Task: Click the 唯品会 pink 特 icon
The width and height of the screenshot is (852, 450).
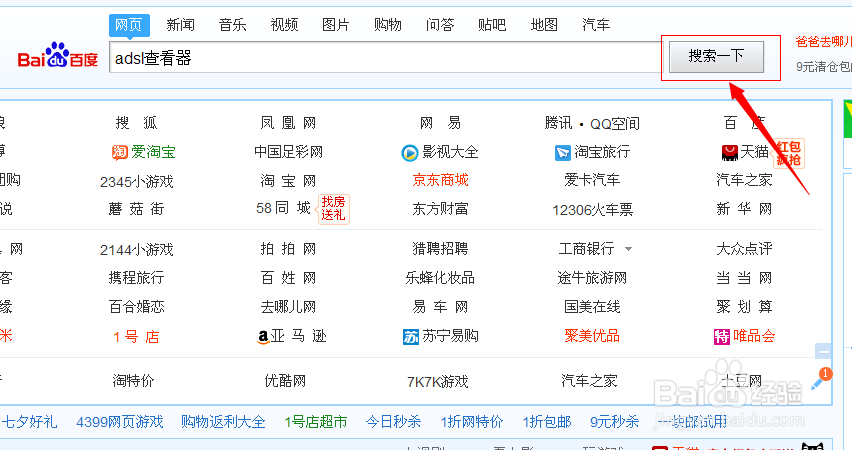Action: pyautogui.click(x=722, y=337)
